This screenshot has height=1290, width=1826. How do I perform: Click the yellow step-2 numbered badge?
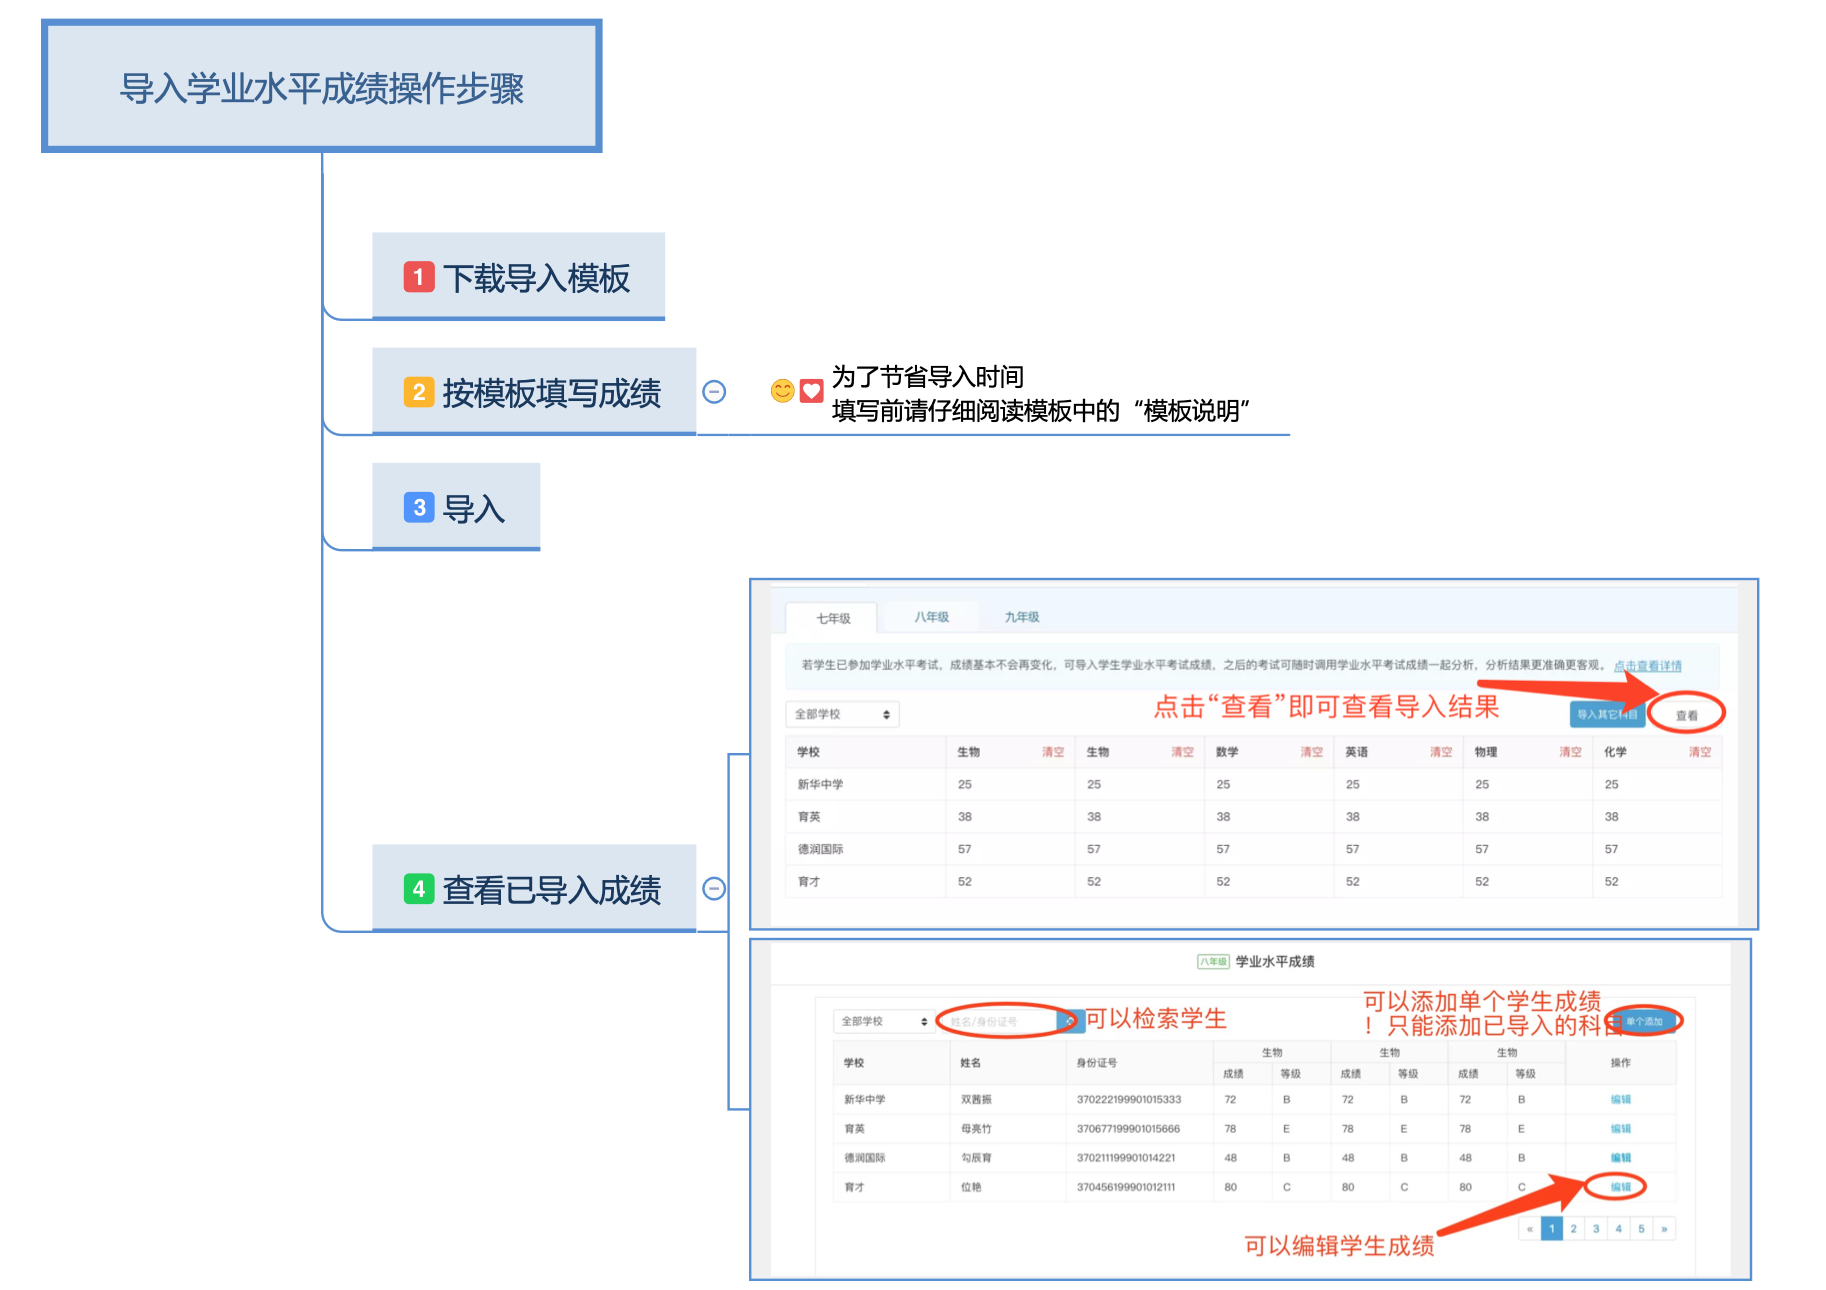coord(420,394)
